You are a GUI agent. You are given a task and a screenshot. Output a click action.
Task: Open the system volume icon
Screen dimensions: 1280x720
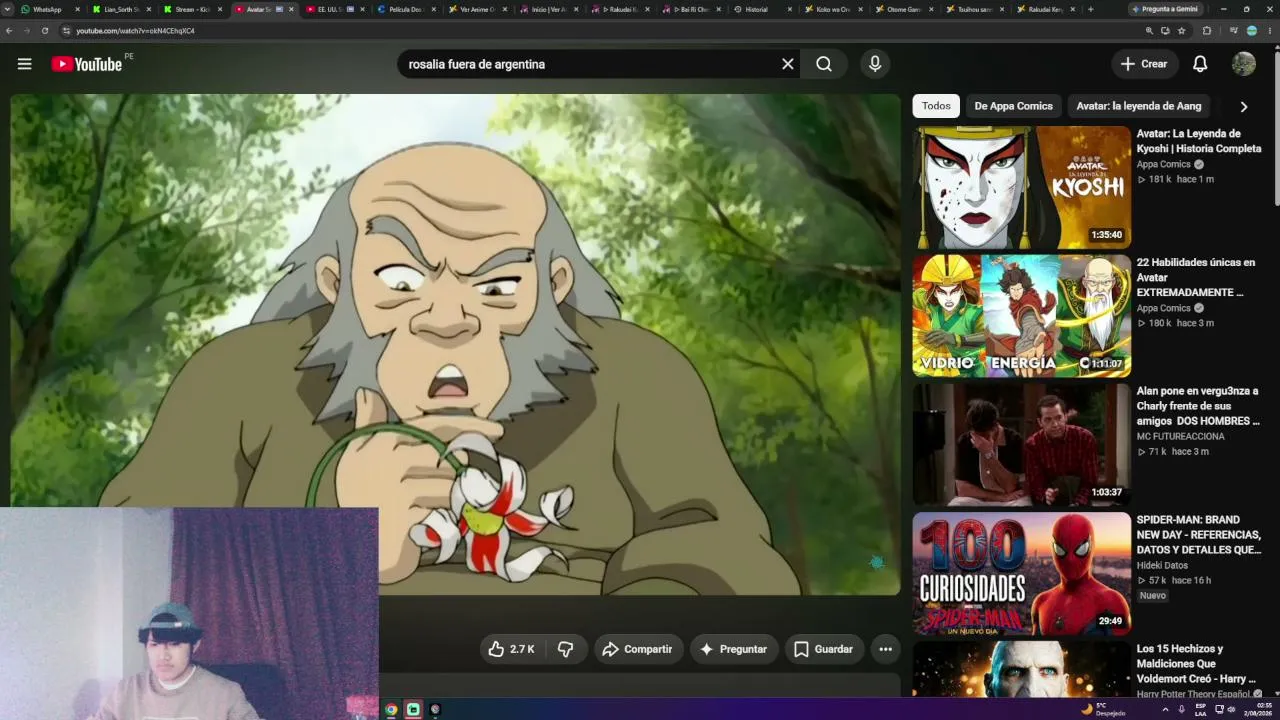click(1232, 709)
